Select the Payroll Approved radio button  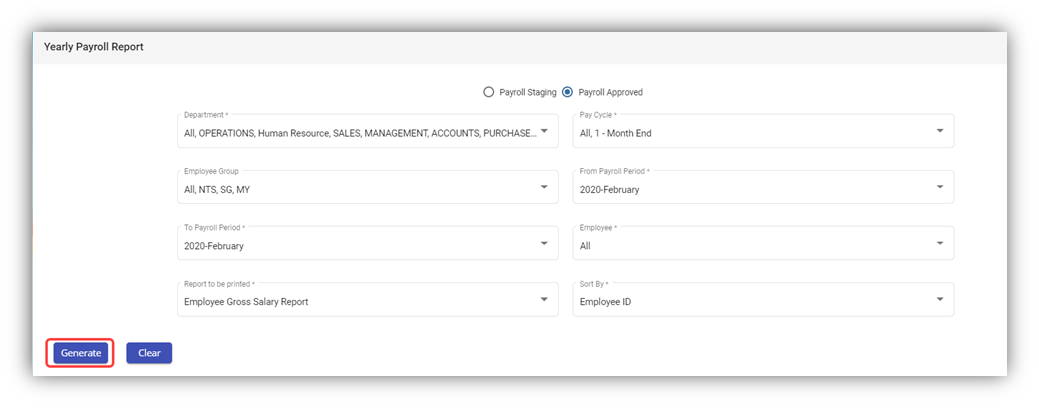point(567,92)
